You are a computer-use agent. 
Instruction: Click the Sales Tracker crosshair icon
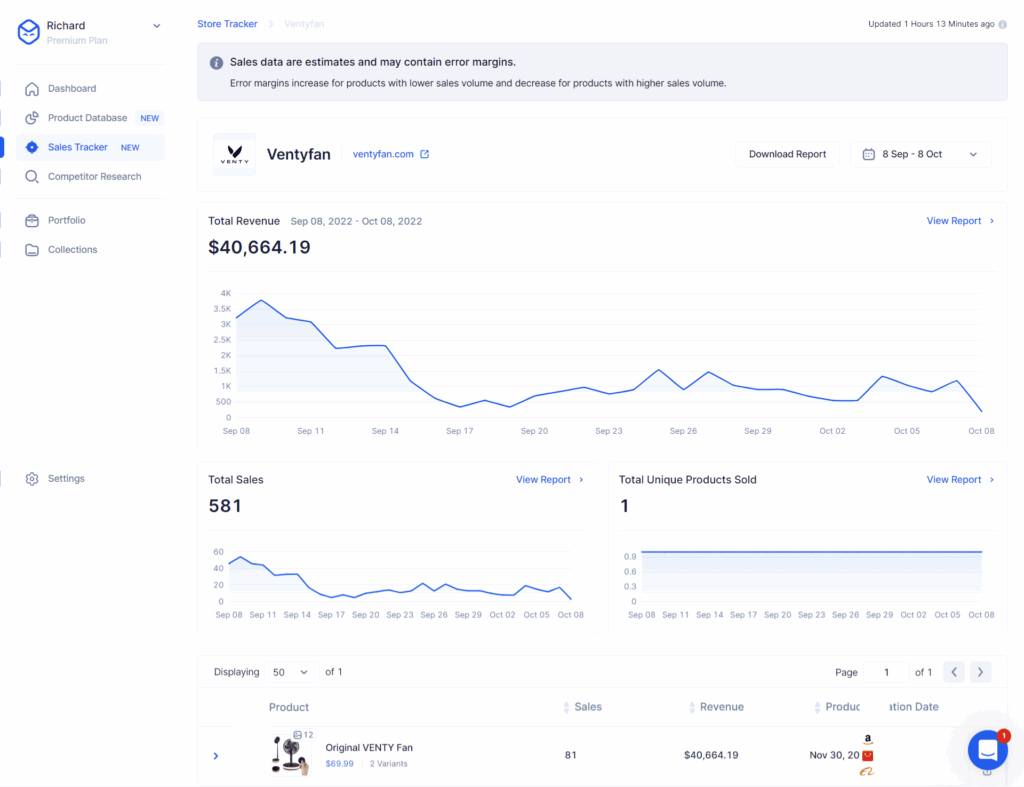coord(32,148)
